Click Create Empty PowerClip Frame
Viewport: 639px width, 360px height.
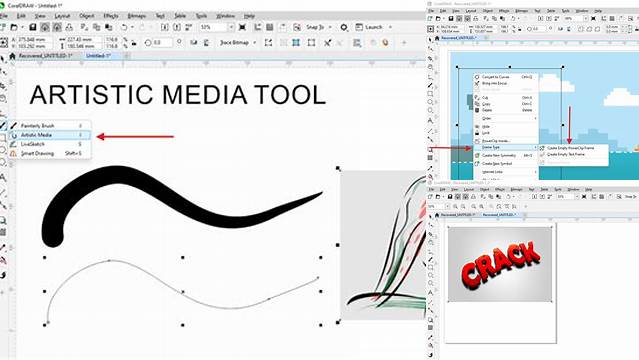[x=570, y=148]
